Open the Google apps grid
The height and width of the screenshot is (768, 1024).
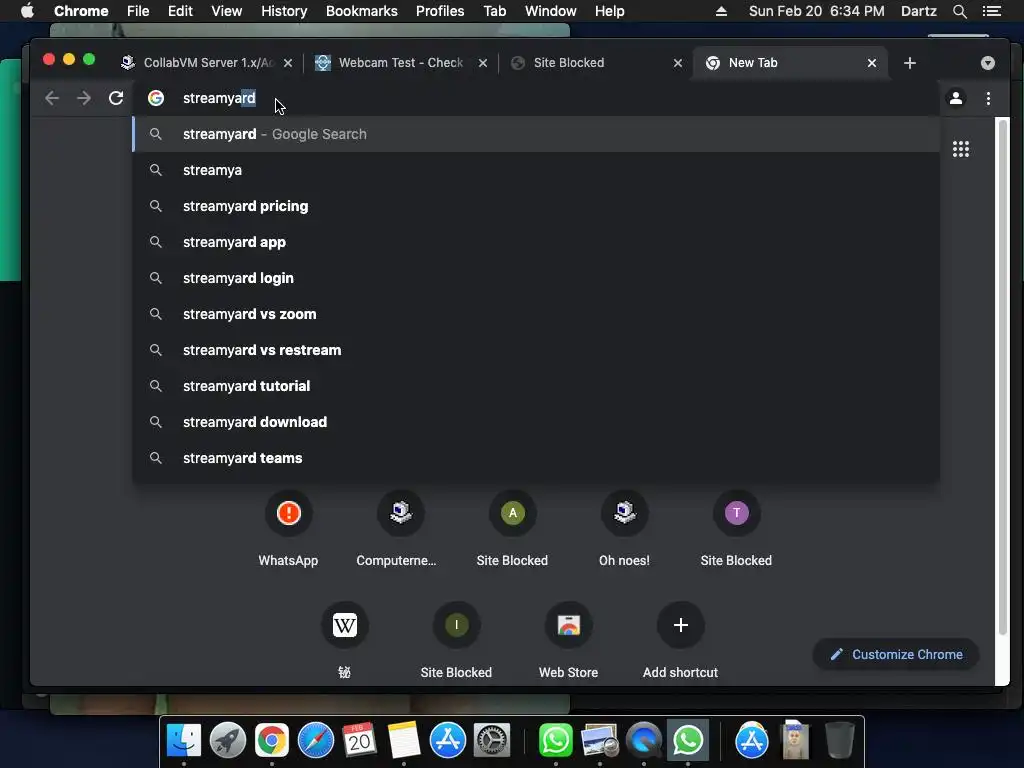pos(961,149)
